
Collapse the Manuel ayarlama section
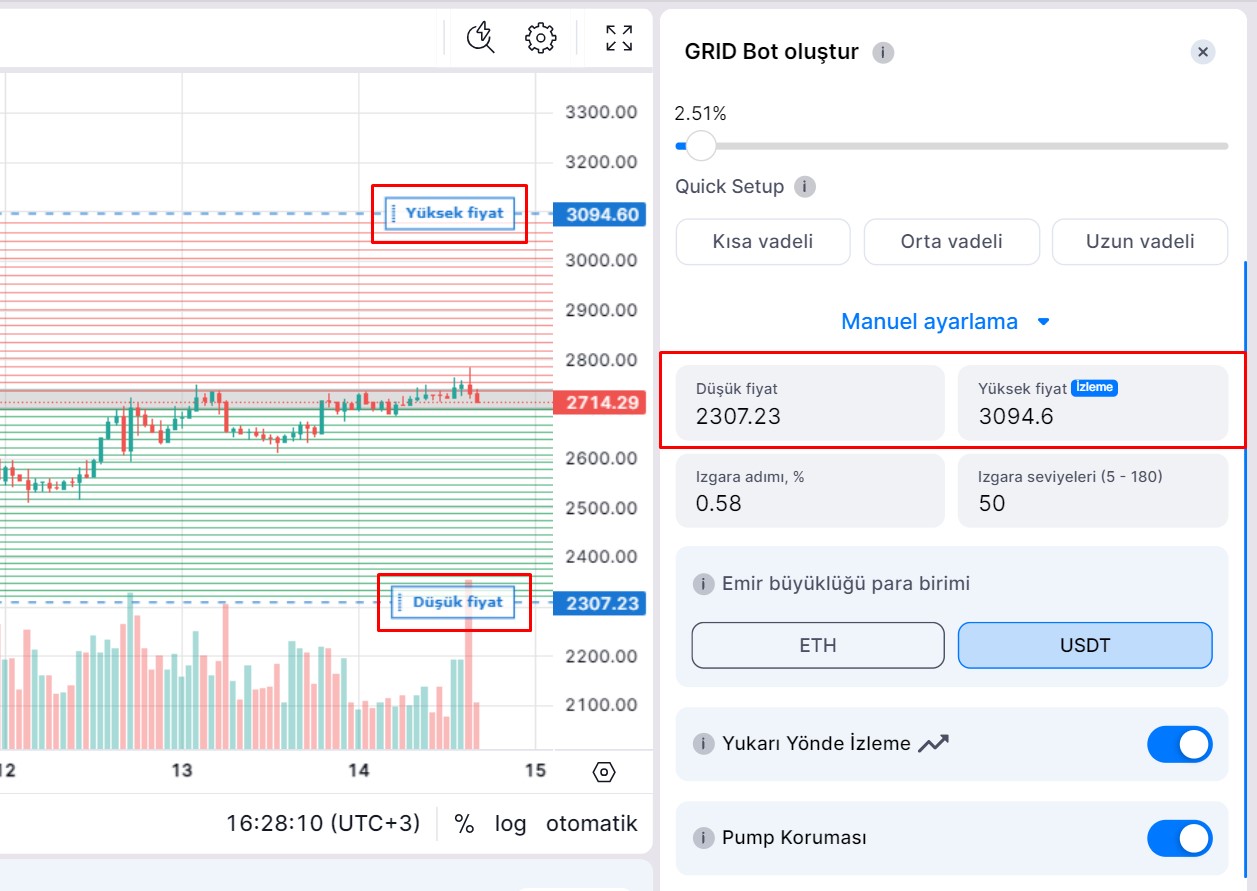945,322
